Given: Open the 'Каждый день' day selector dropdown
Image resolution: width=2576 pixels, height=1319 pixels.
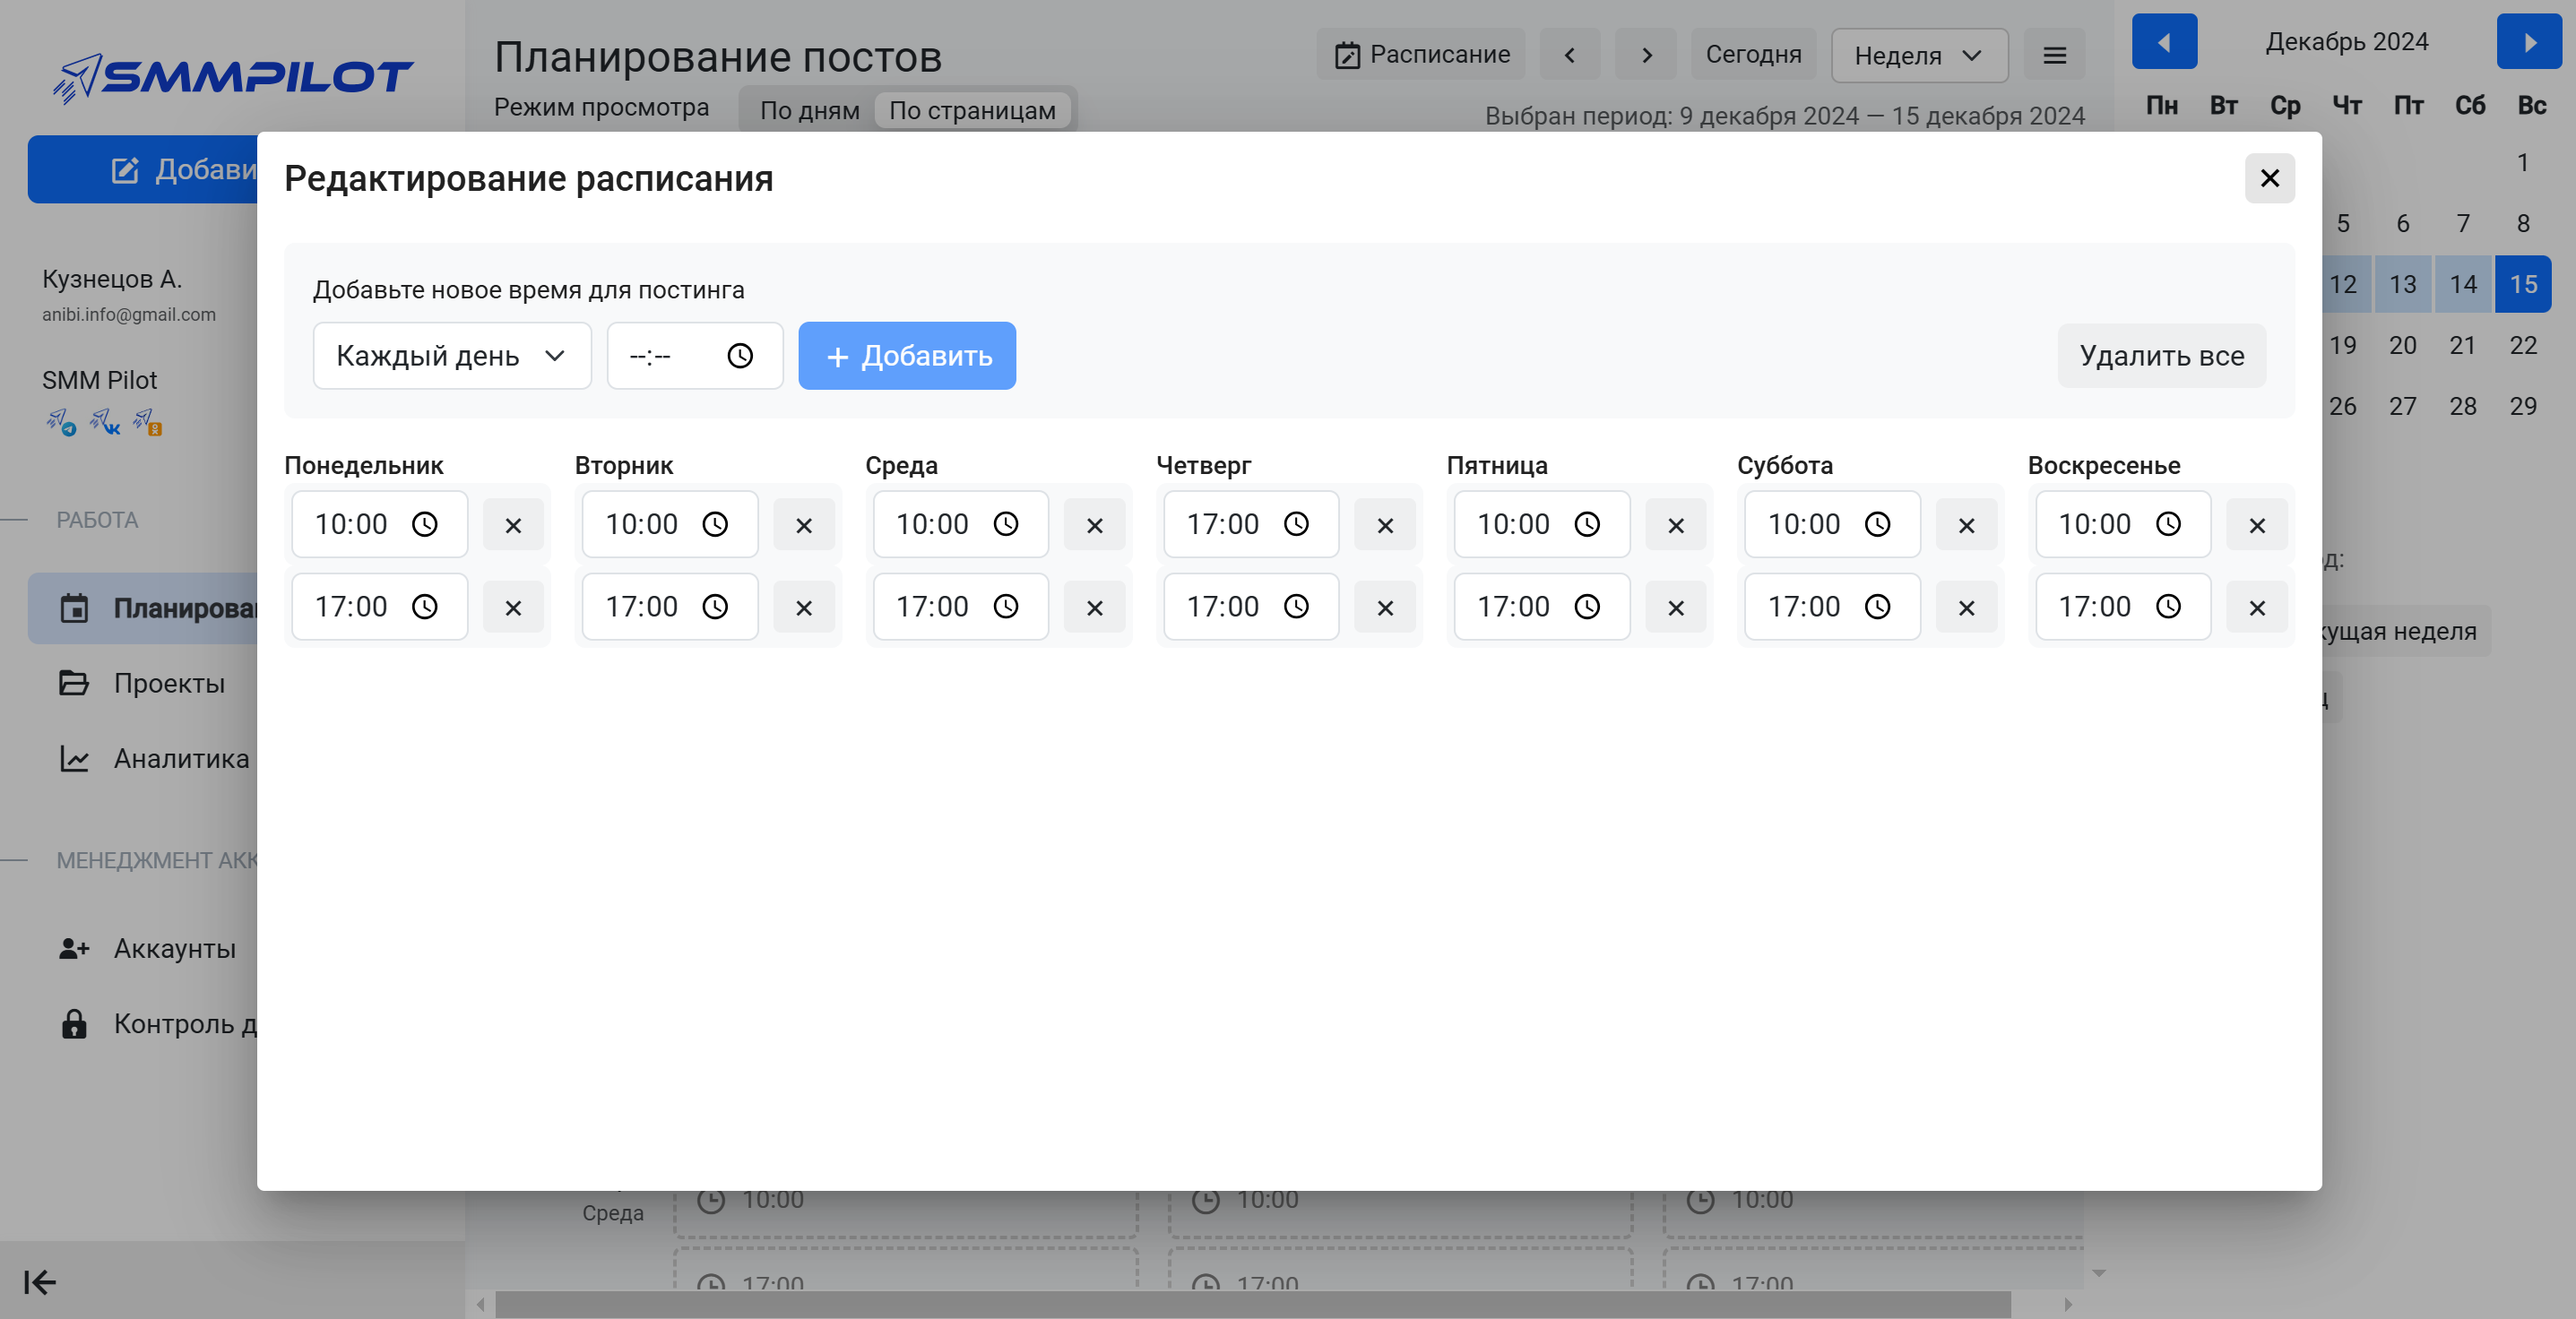Looking at the screenshot, I should 452,356.
